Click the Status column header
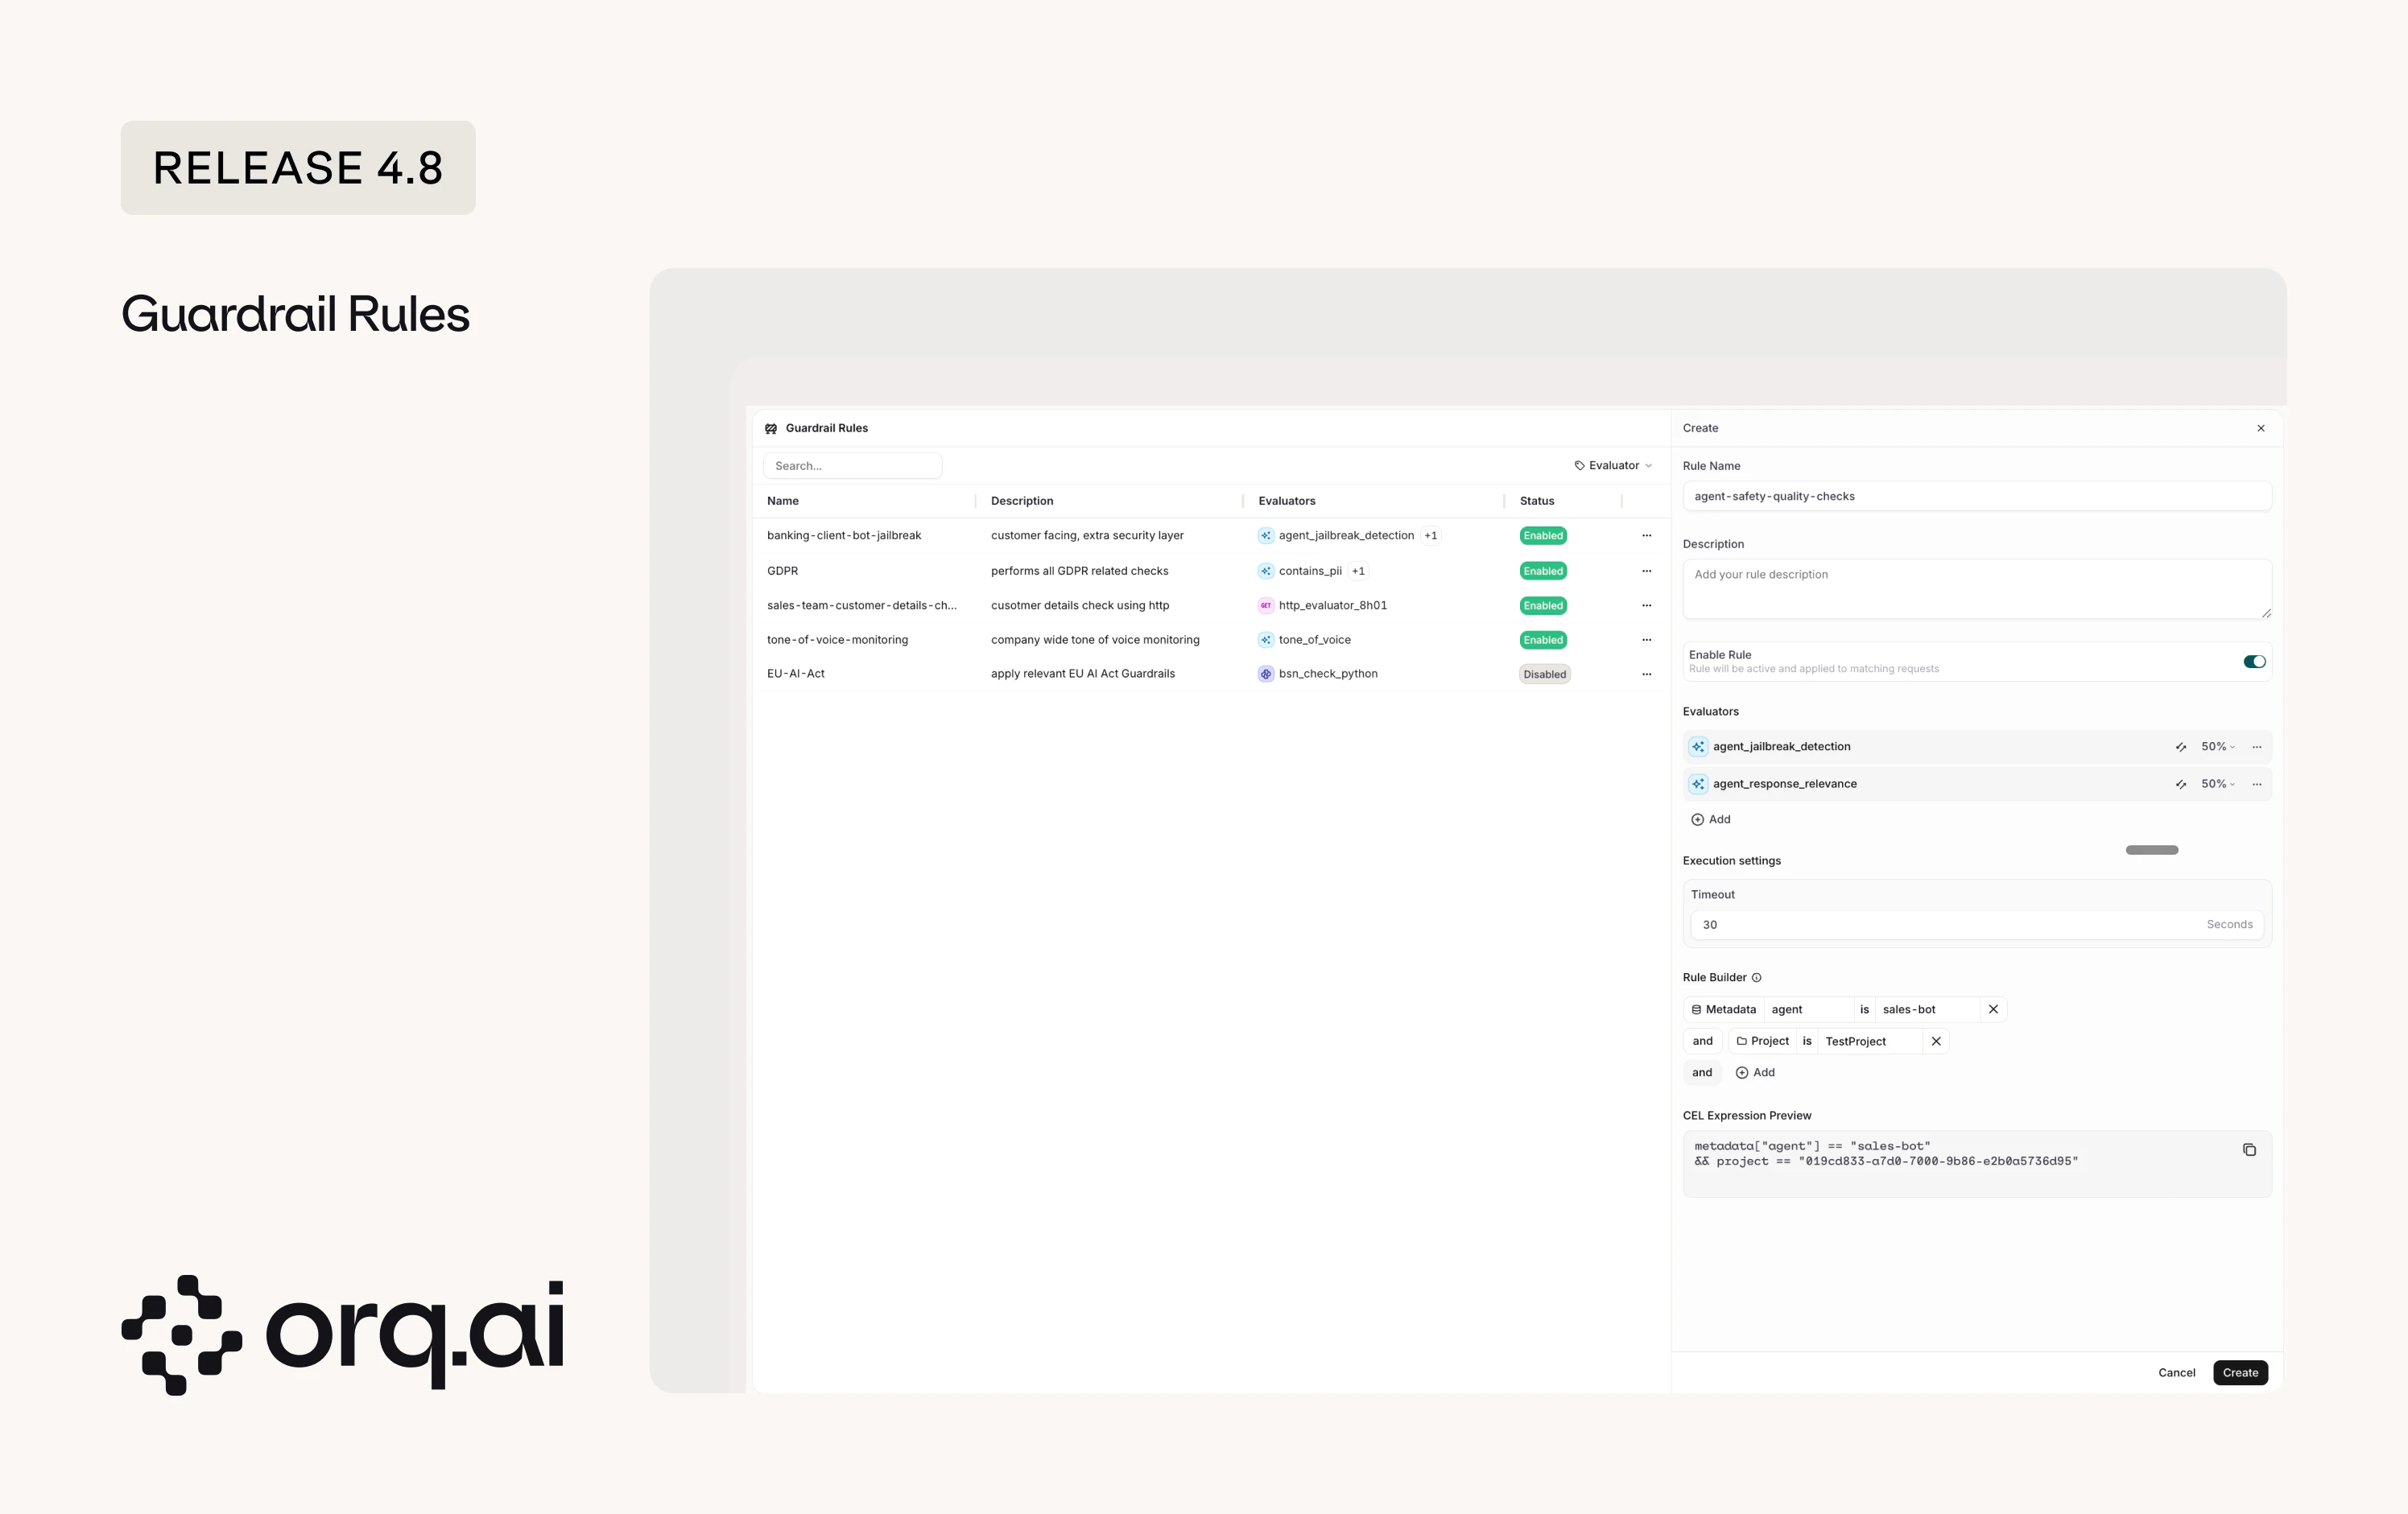The height and width of the screenshot is (1514, 2408). [x=1537, y=501]
